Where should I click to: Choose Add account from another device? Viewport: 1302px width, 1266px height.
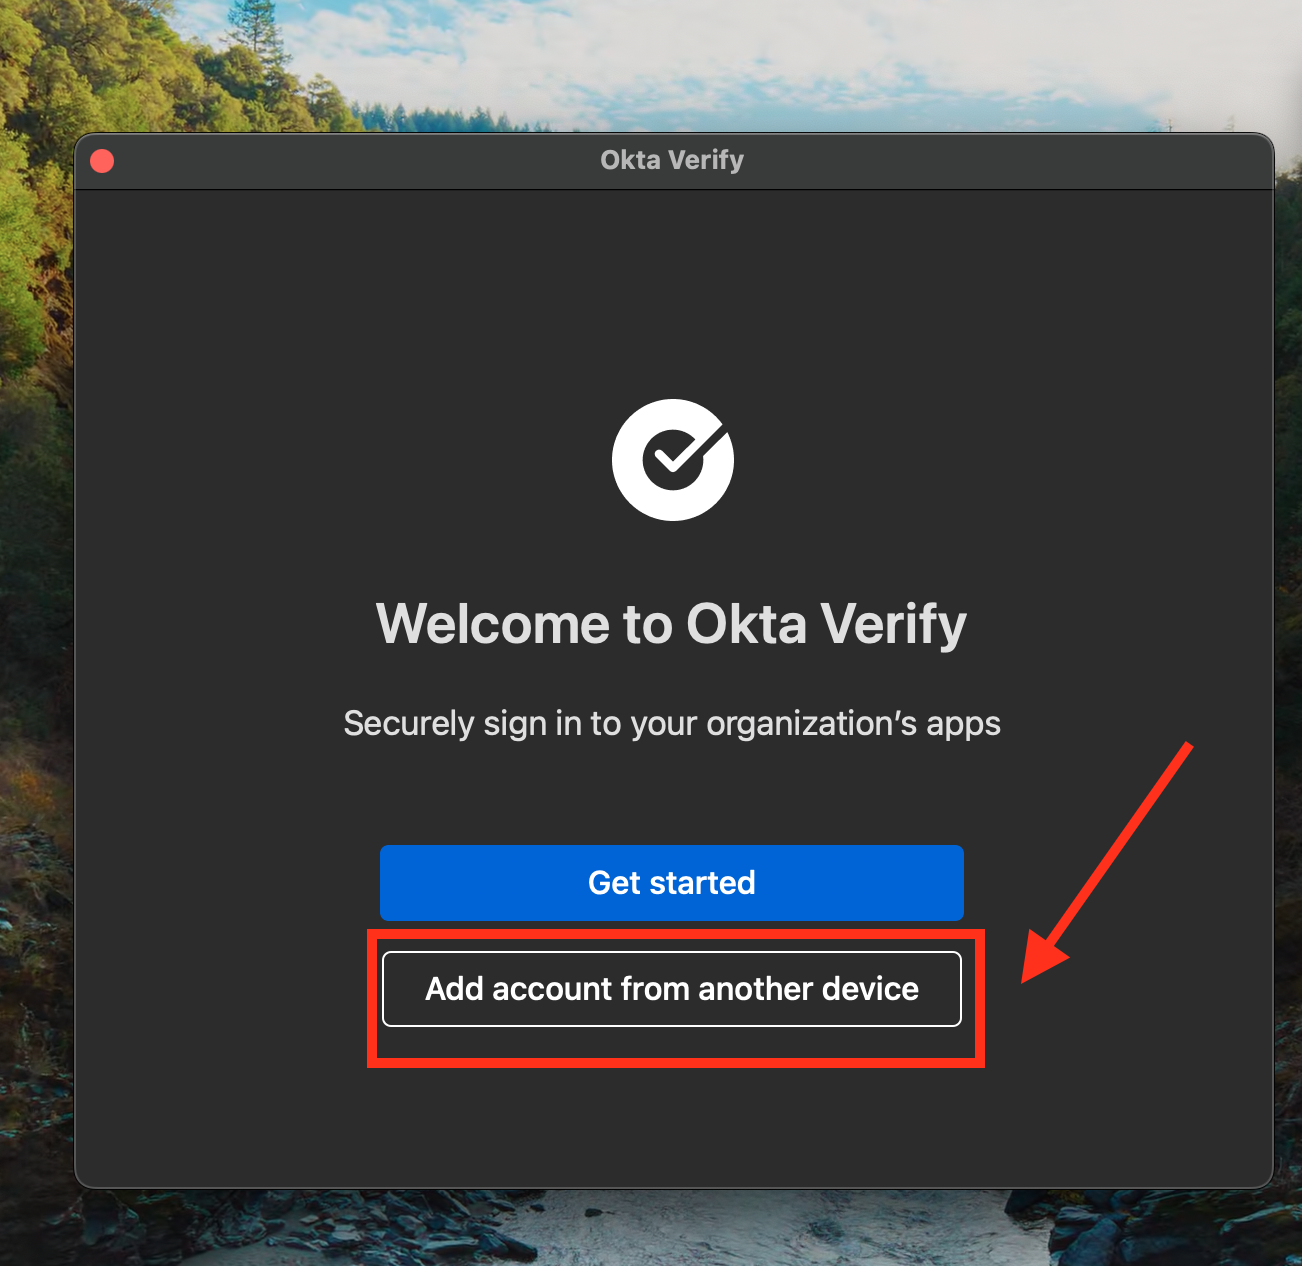tap(672, 989)
